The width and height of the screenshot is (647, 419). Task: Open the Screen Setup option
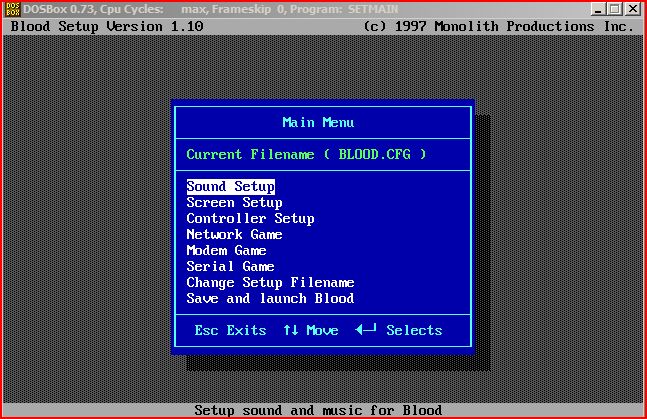point(234,203)
